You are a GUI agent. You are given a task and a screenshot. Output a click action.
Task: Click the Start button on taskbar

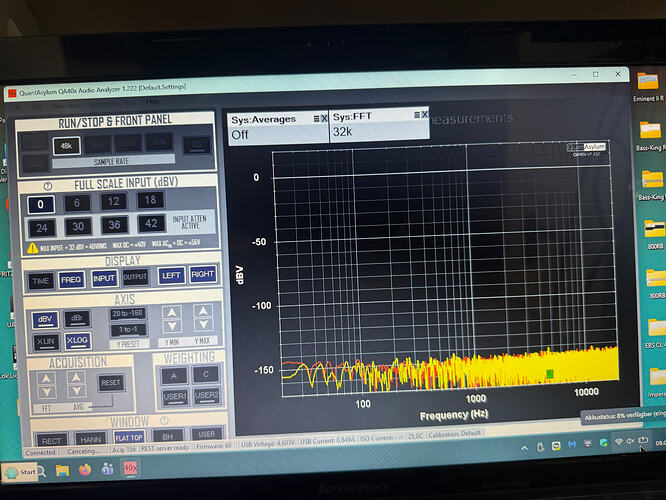(x=19, y=472)
